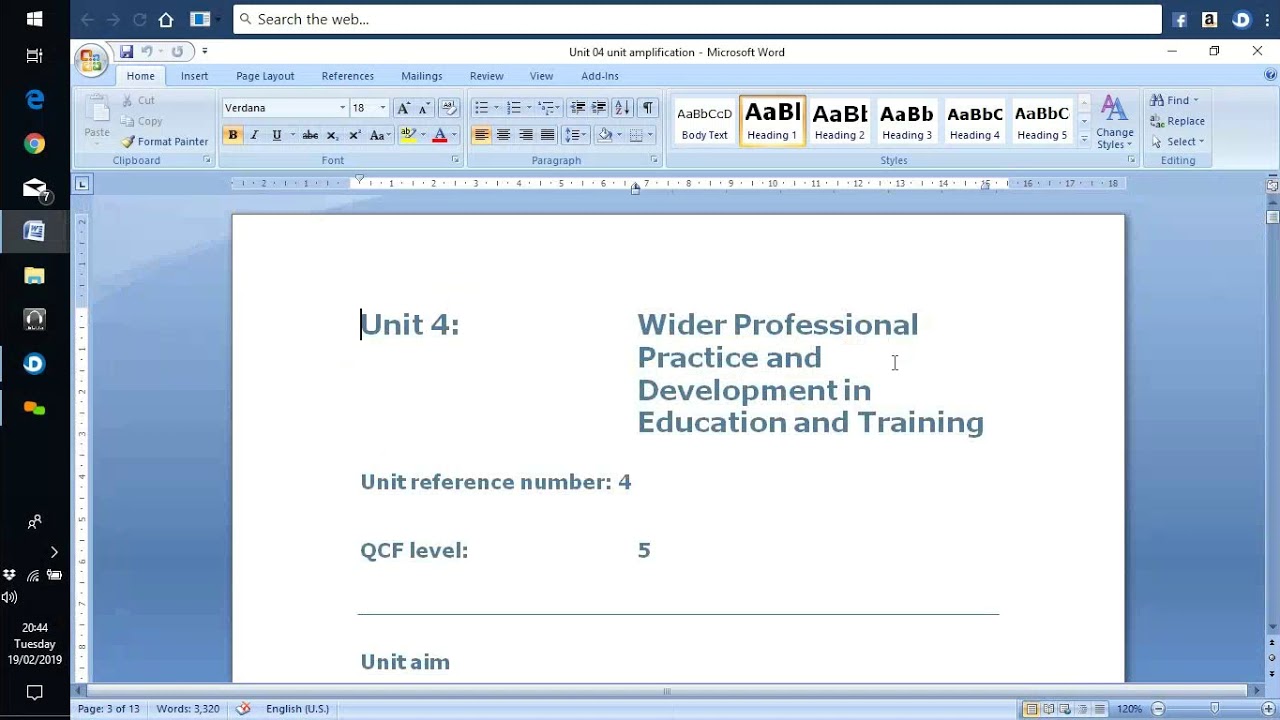The image size is (1280, 720).
Task: Open the Change Case dropdown
Action: tap(378, 135)
